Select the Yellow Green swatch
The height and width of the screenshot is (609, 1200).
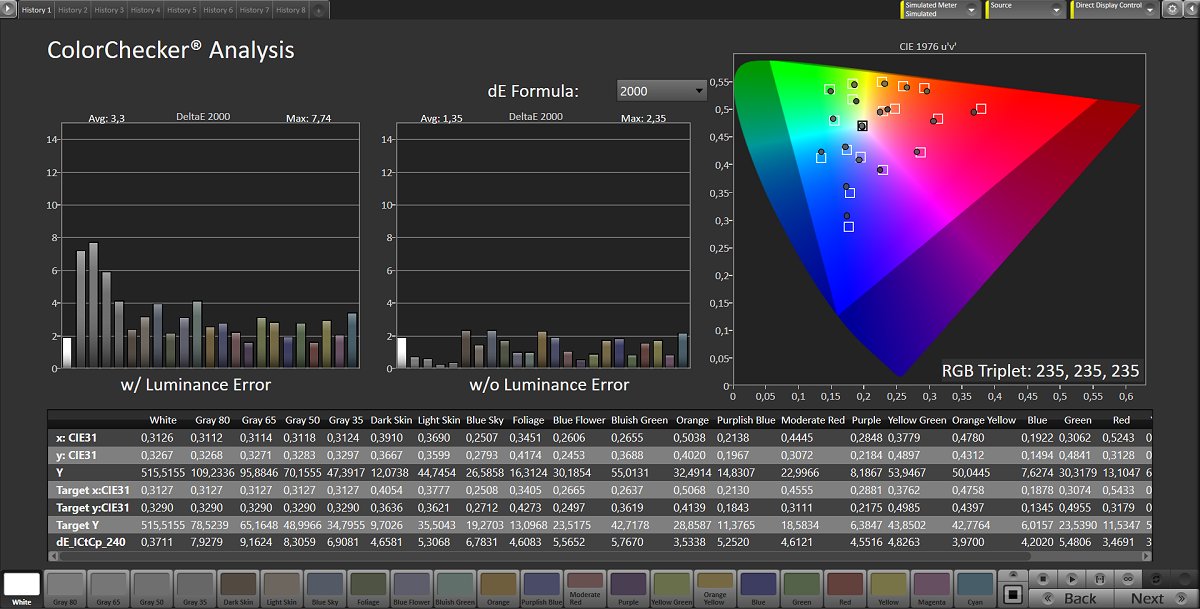click(x=671, y=588)
